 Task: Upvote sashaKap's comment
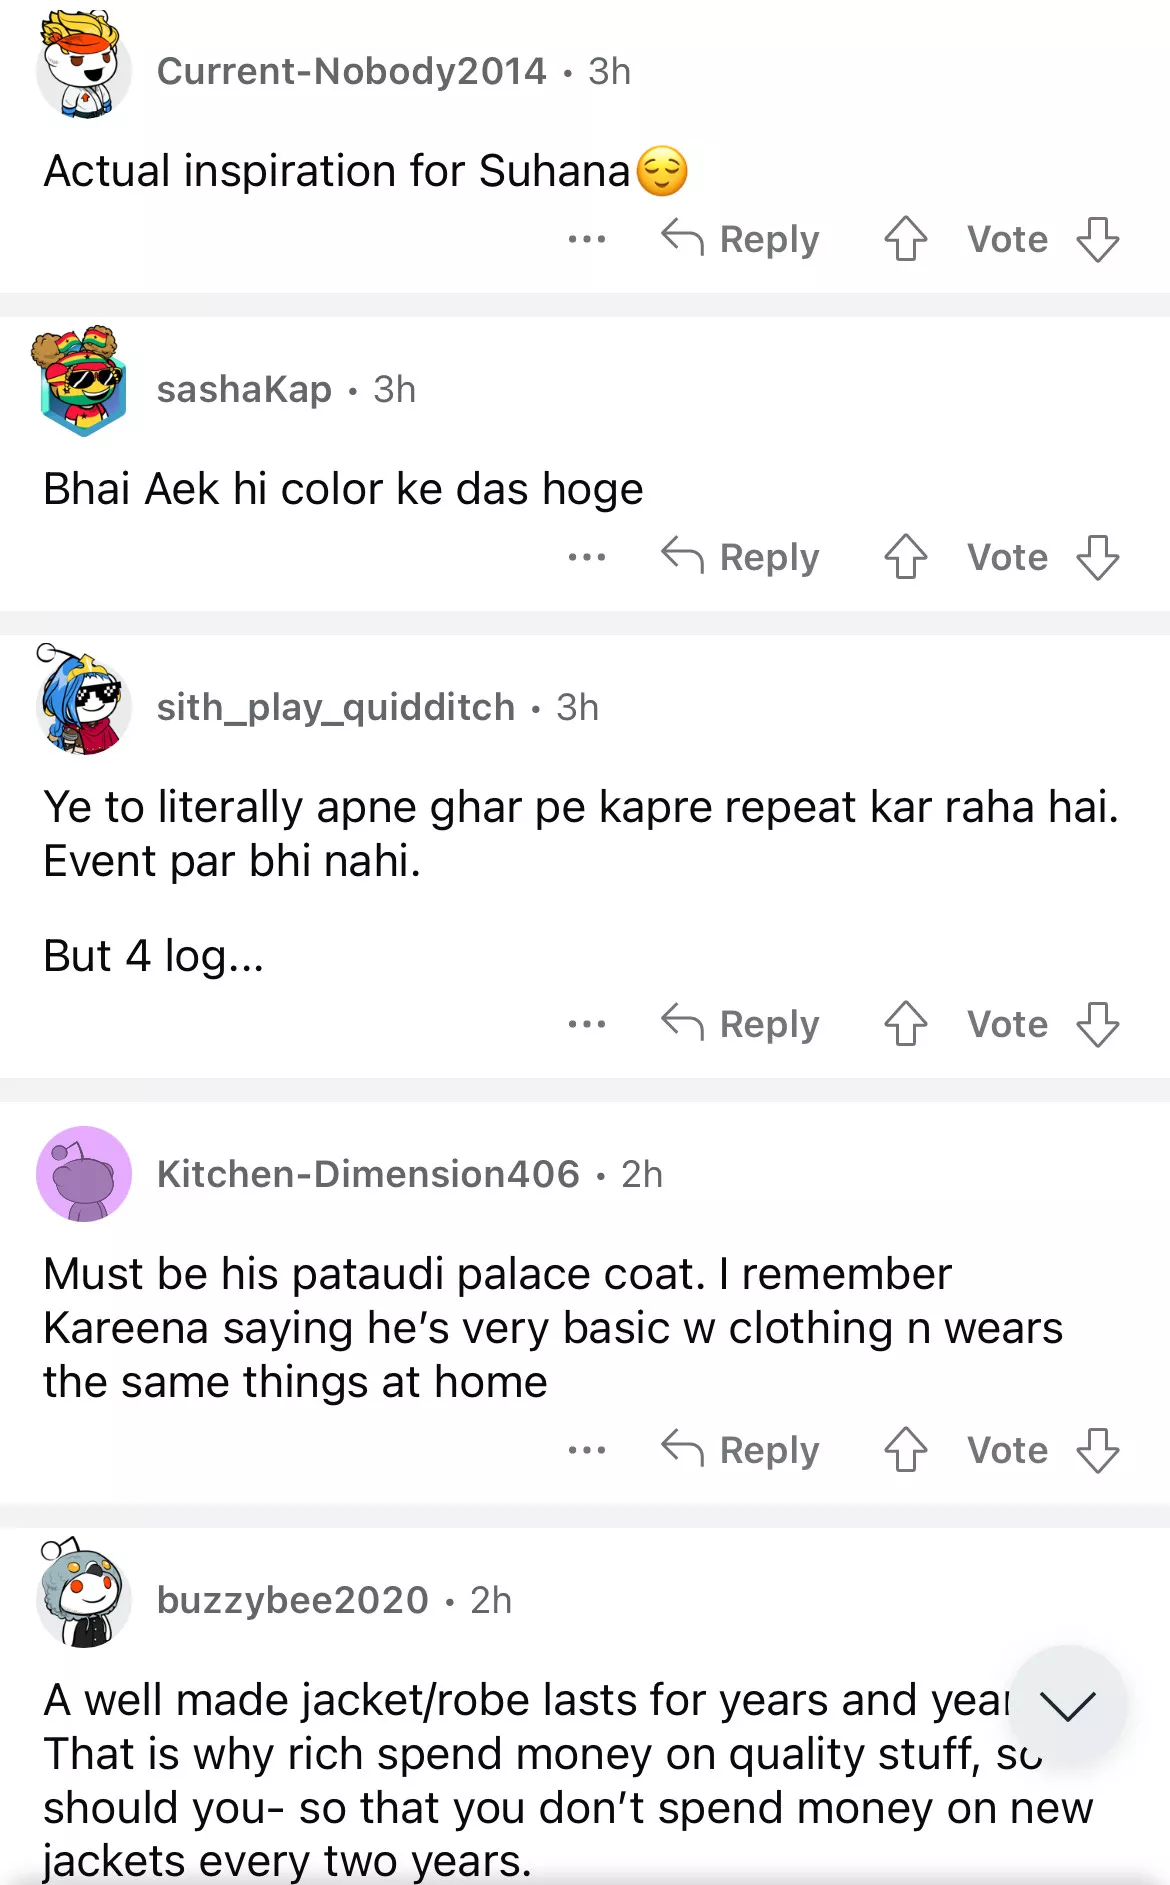coord(905,558)
